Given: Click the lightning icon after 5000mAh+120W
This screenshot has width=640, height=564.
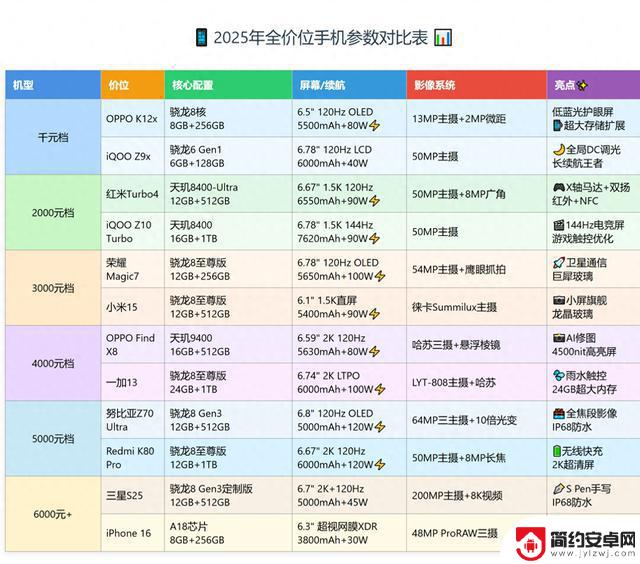Looking at the screenshot, I should click(x=380, y=427).
